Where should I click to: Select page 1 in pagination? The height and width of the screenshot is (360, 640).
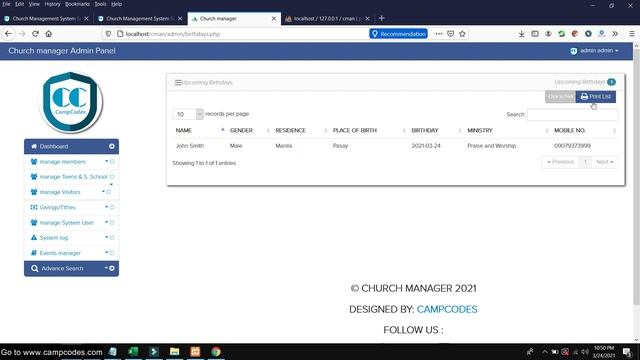[x=585, y=162]
